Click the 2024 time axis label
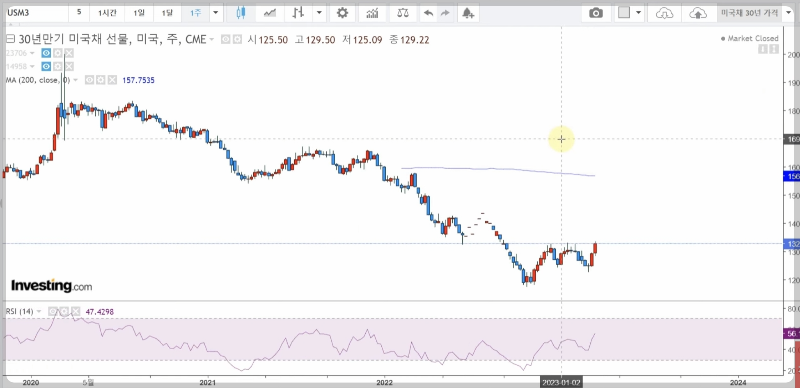Image resolution: width=800 pixels, height=388 pixels. click(x=738, y=382)
